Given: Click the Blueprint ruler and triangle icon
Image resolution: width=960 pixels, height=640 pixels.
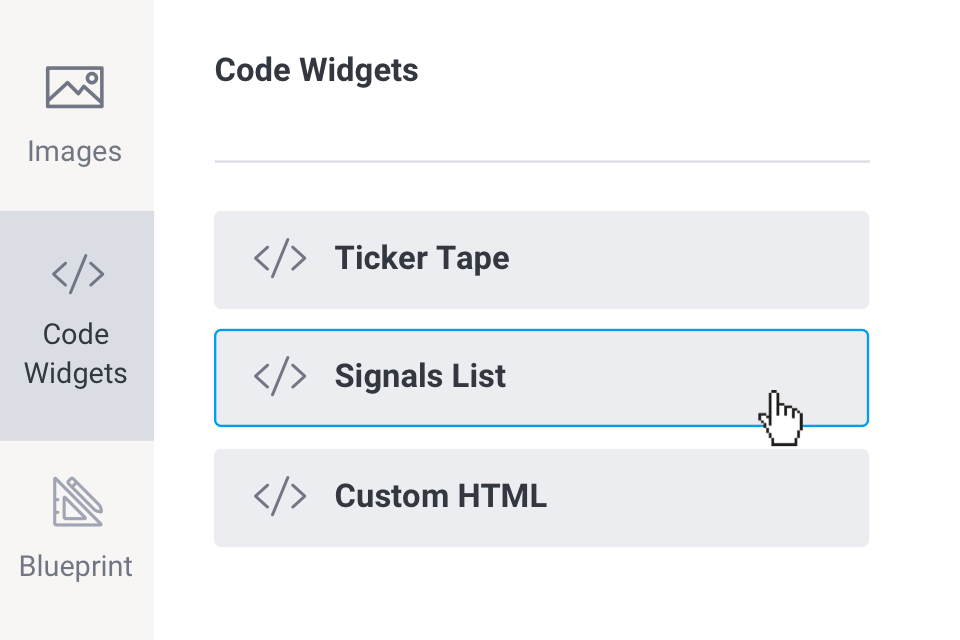Looking at the screenshot, I should [77, 502].
